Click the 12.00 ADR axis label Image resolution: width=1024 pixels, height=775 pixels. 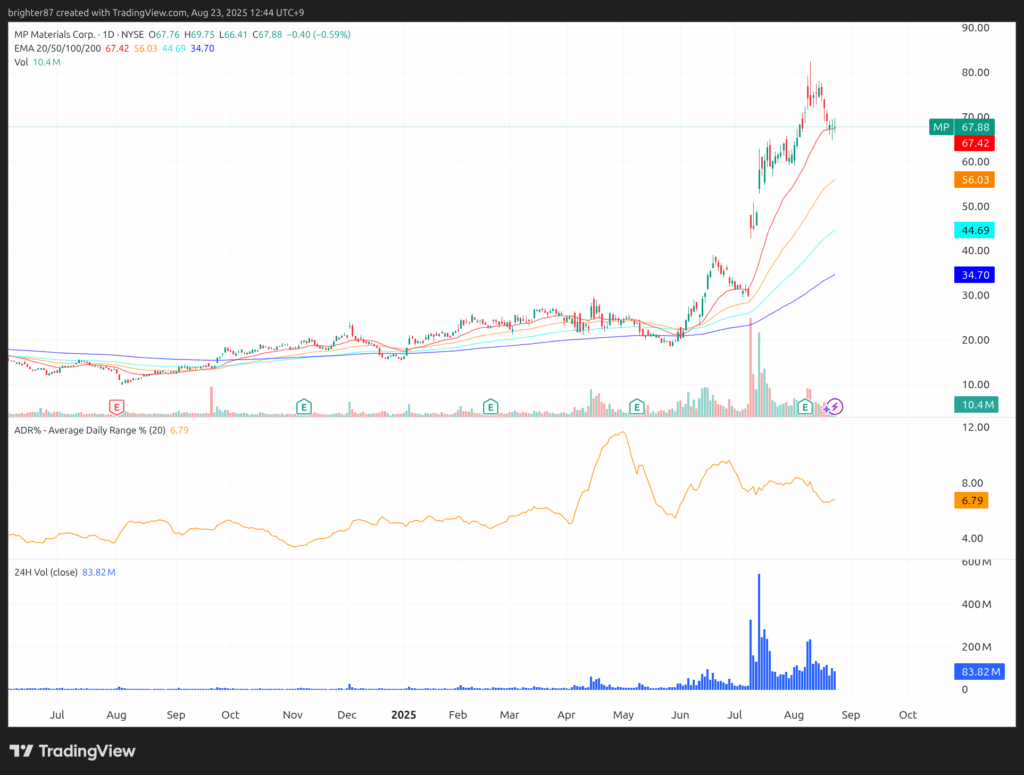tap(975, 427)
